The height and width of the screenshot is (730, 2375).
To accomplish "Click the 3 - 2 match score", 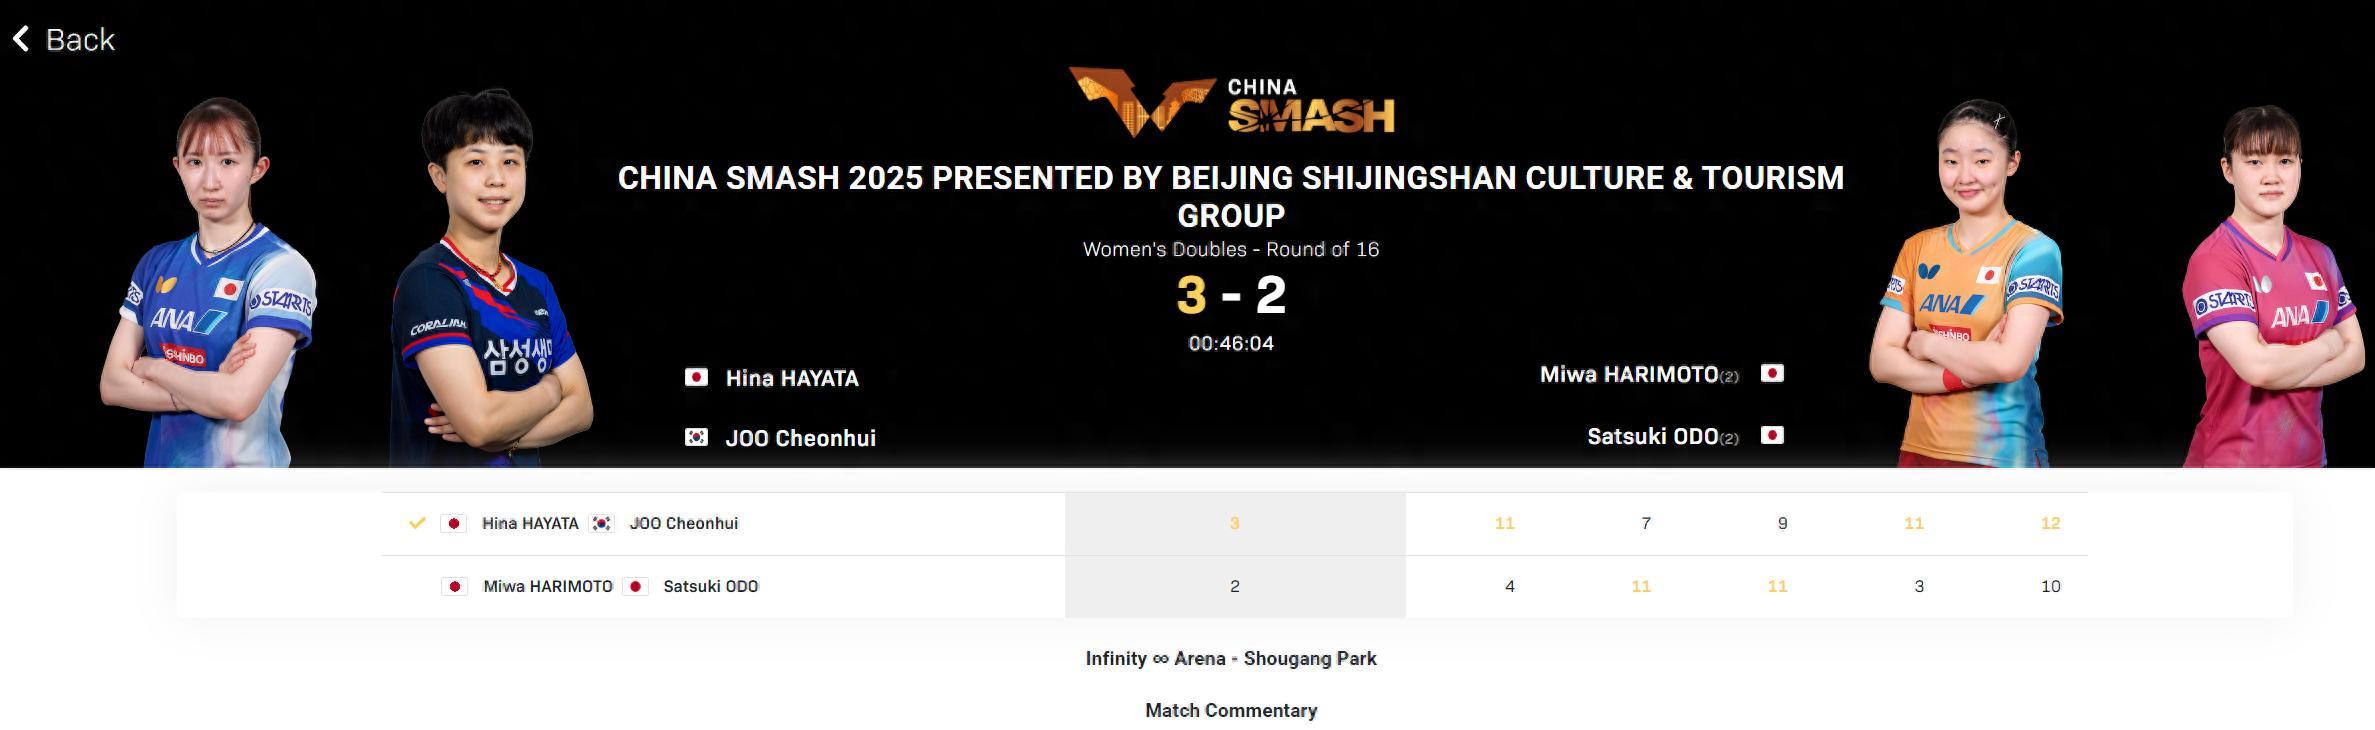I will click(1231, 295).
